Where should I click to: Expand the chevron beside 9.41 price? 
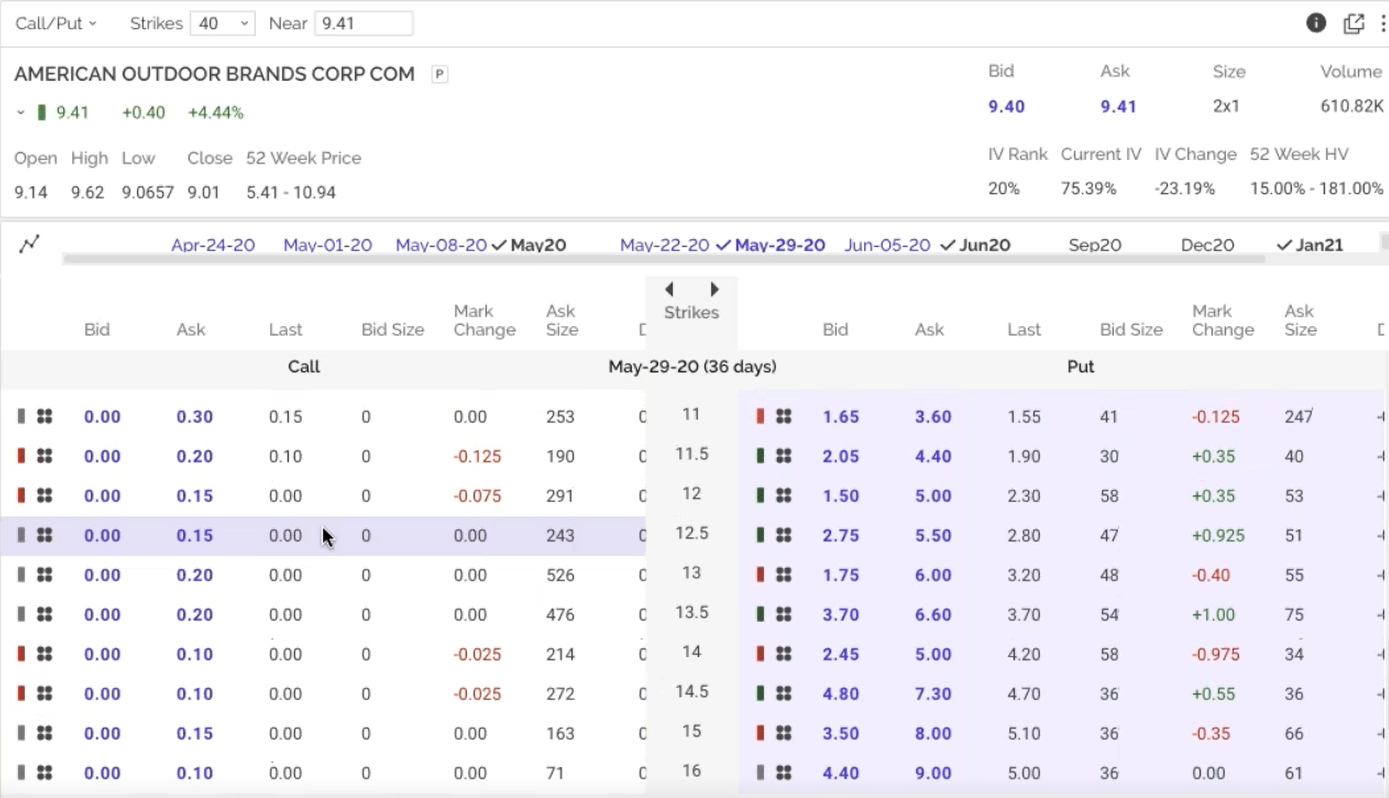click(20, 113)
